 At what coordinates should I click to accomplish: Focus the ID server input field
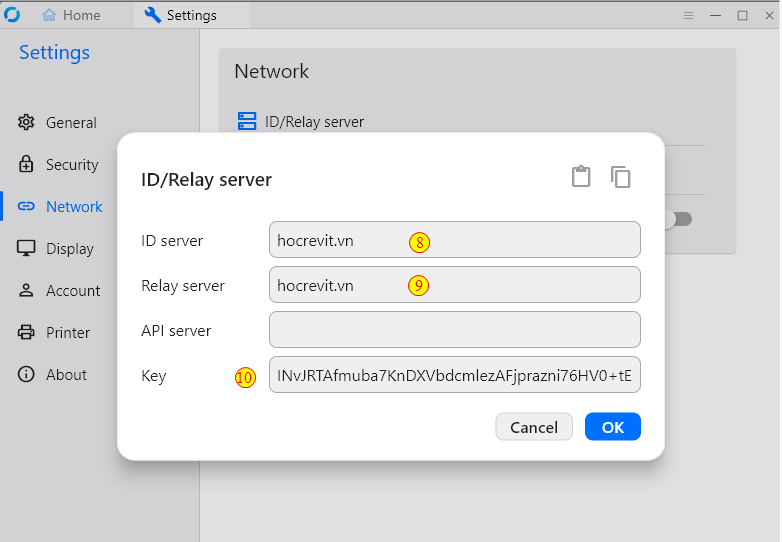pyautogui.click(x=455, y=240)
